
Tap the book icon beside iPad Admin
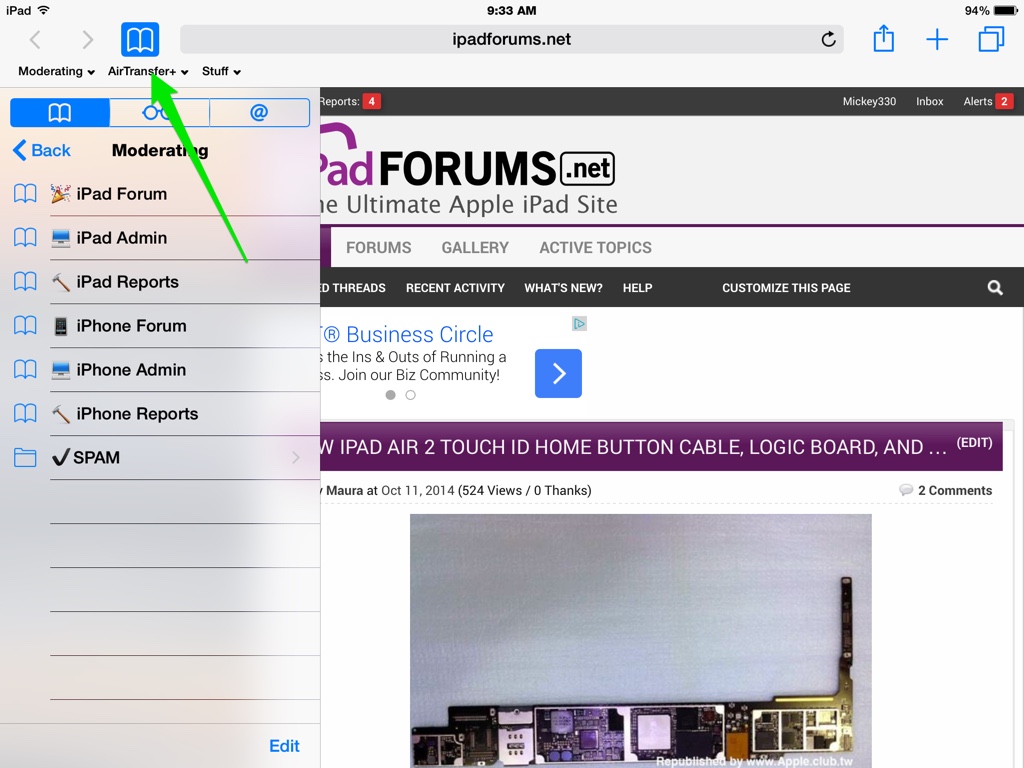click(25, 238)
